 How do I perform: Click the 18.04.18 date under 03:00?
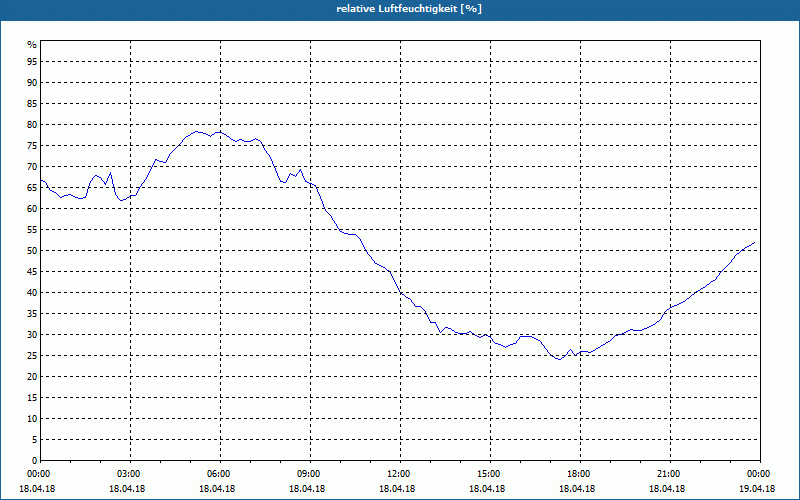pyautogui.click(x=127, y=489)
